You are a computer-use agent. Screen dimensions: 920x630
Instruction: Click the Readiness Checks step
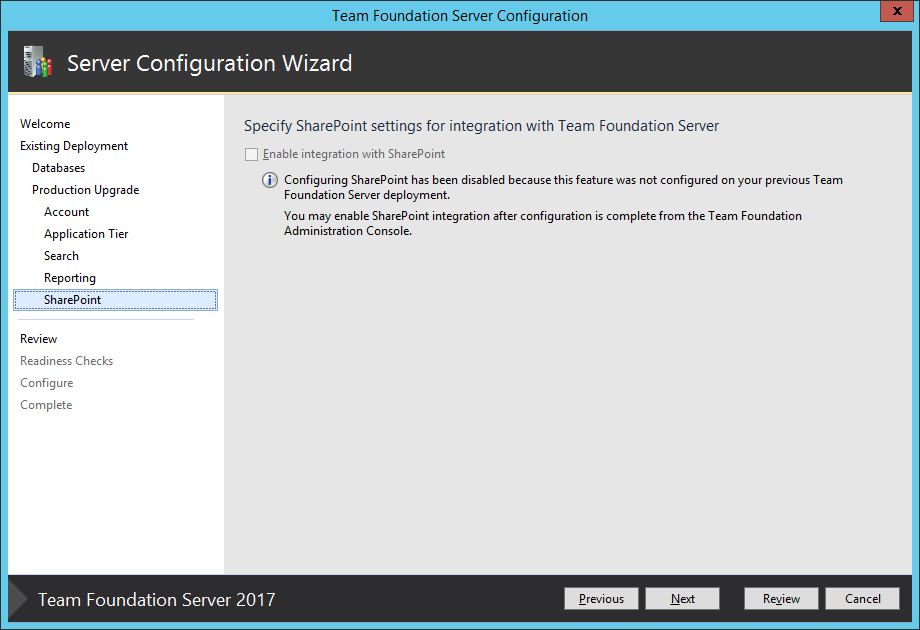coord(66,361)
